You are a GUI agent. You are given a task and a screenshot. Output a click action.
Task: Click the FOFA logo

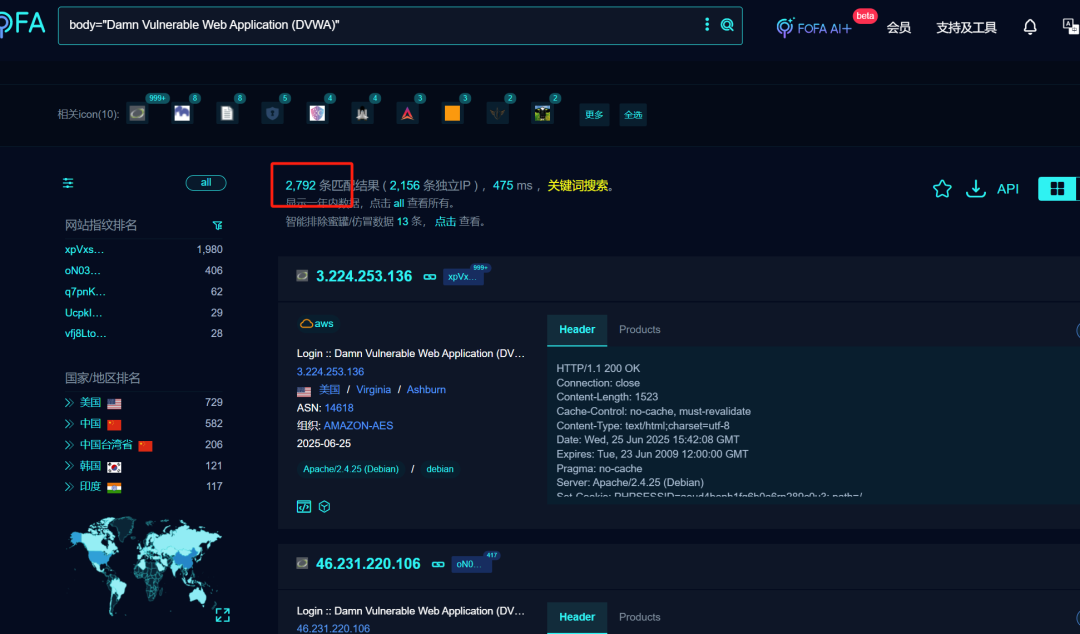[21, 24]
